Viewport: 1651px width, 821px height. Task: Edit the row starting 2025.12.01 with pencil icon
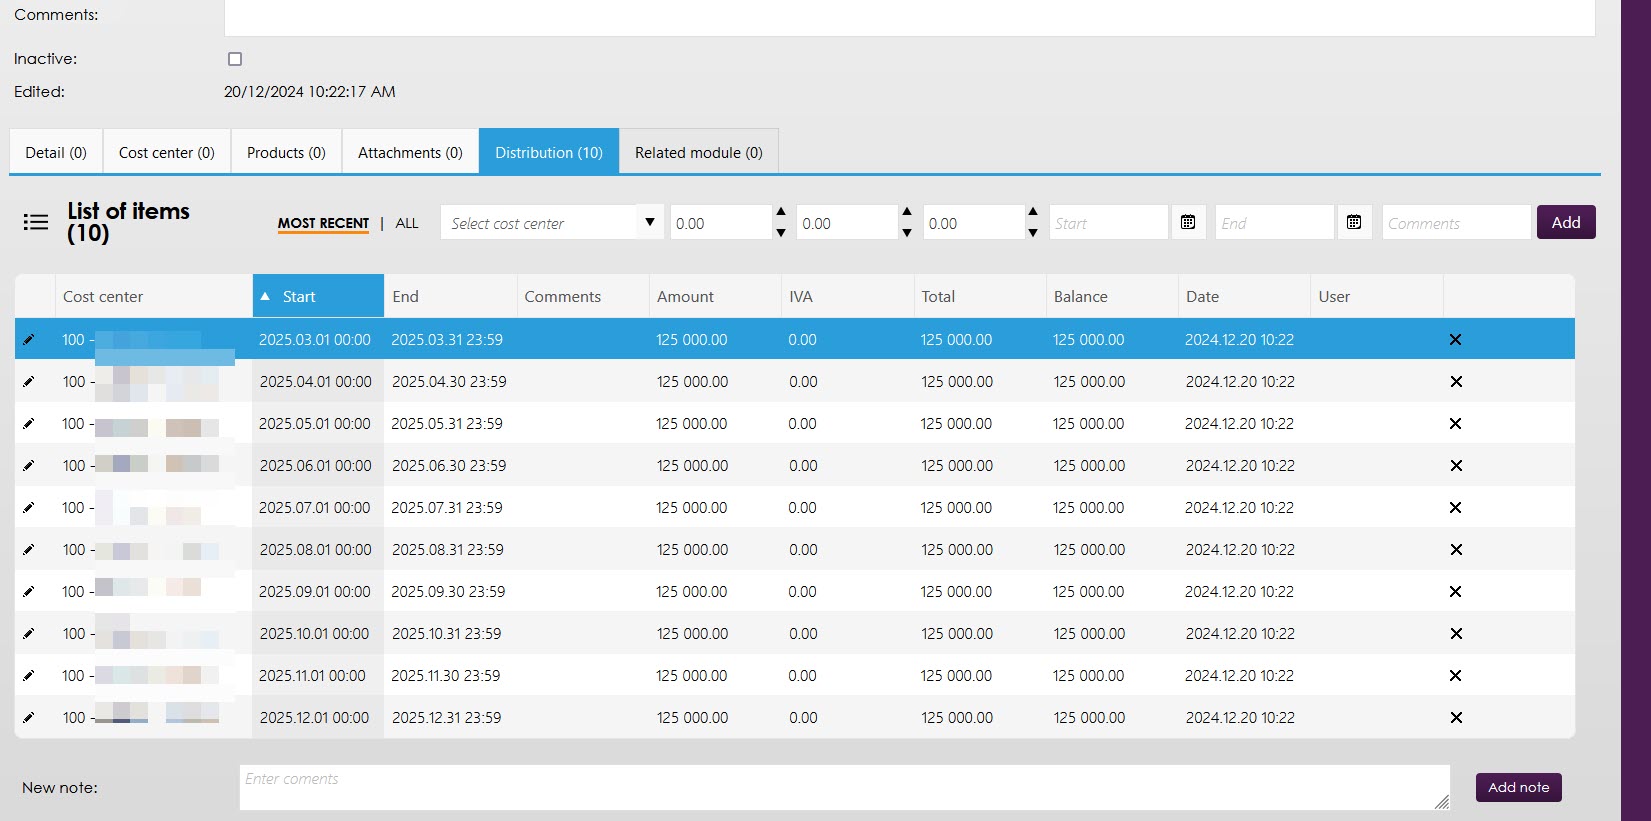coord(28,718)
